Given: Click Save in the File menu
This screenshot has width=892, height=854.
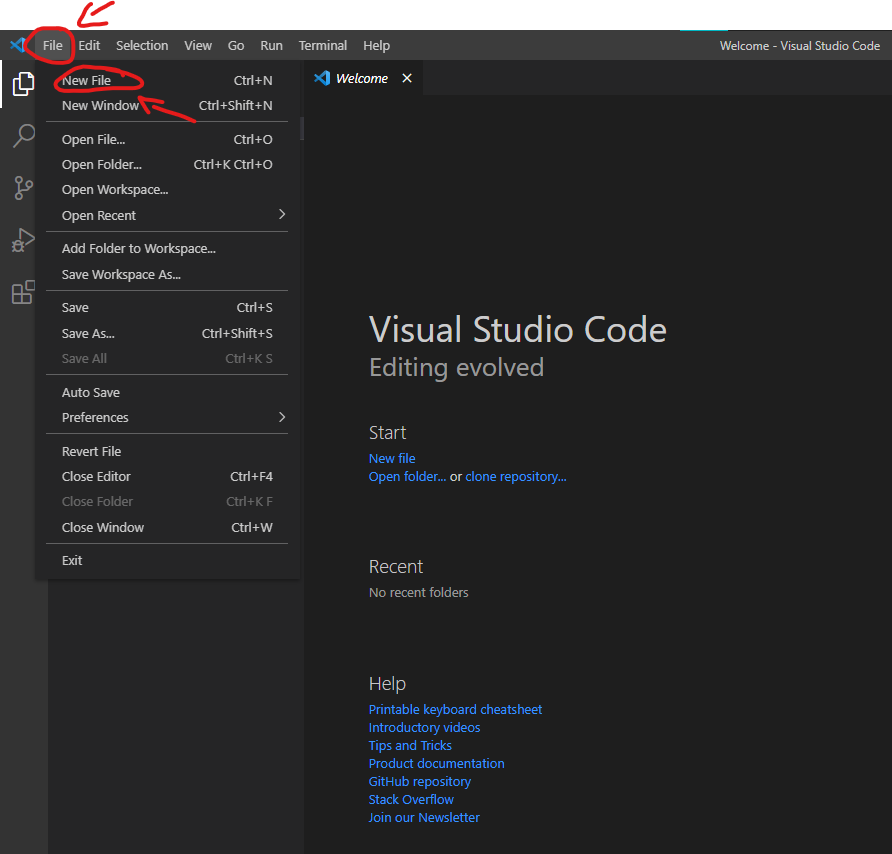Looking at the screenshot, I should point(167,307).
